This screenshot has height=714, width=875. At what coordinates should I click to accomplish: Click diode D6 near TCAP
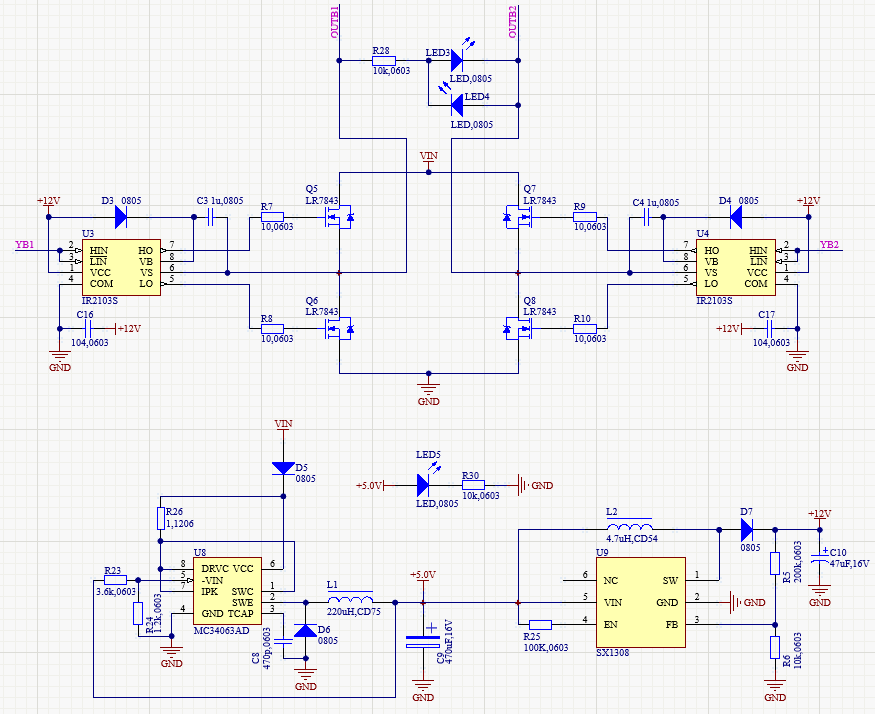click(x=305, y=631)
